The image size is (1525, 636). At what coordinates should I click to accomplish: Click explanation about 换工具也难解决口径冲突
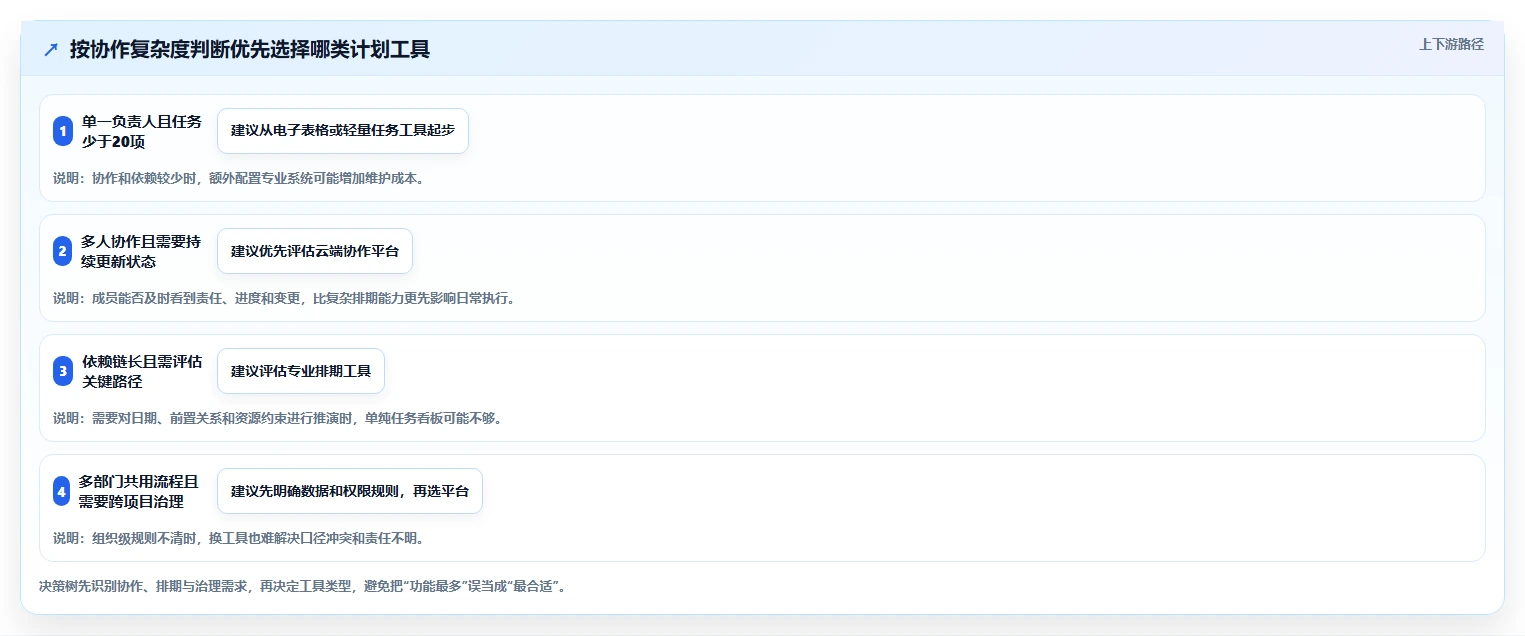tap(239, 538)
